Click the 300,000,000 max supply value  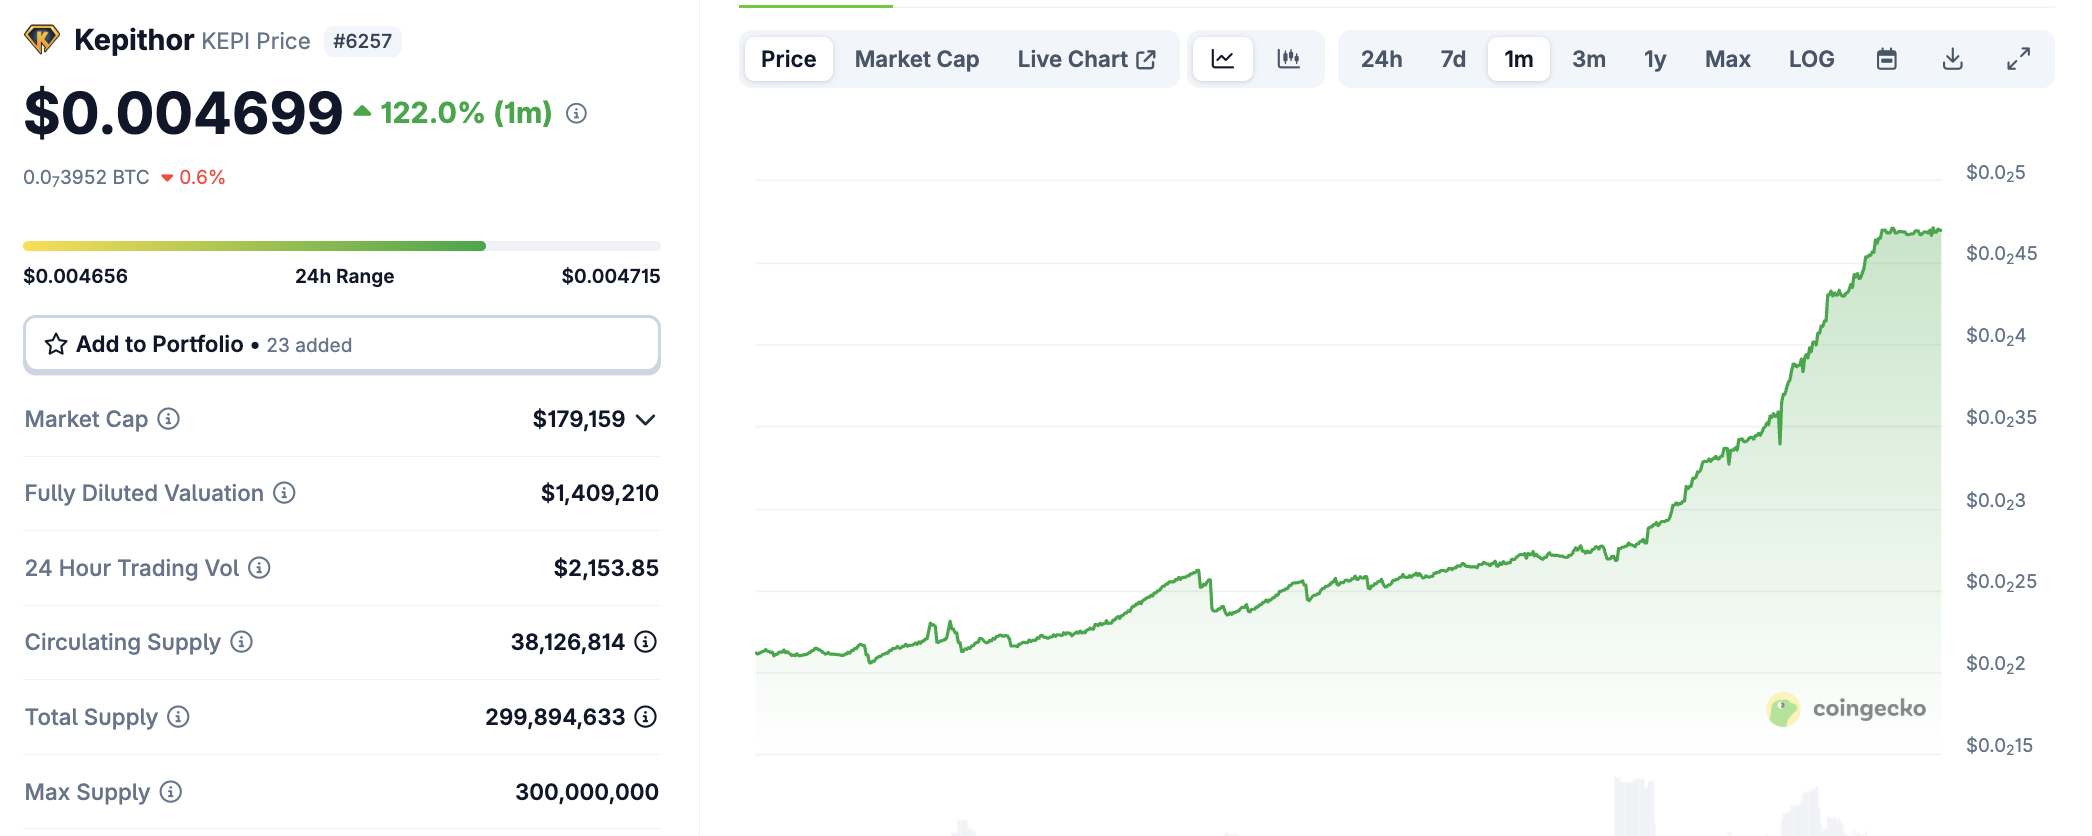click(x=587, y=792)
